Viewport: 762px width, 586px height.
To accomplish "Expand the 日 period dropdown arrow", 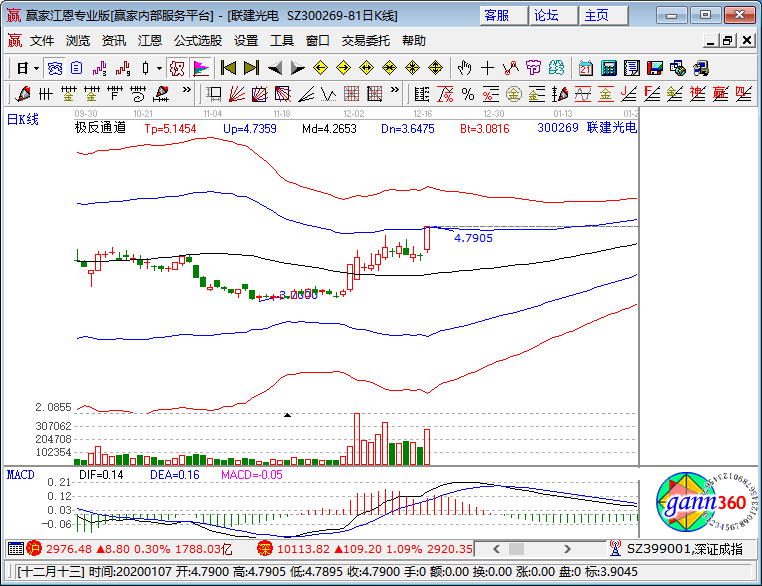I will coord(36,69).
